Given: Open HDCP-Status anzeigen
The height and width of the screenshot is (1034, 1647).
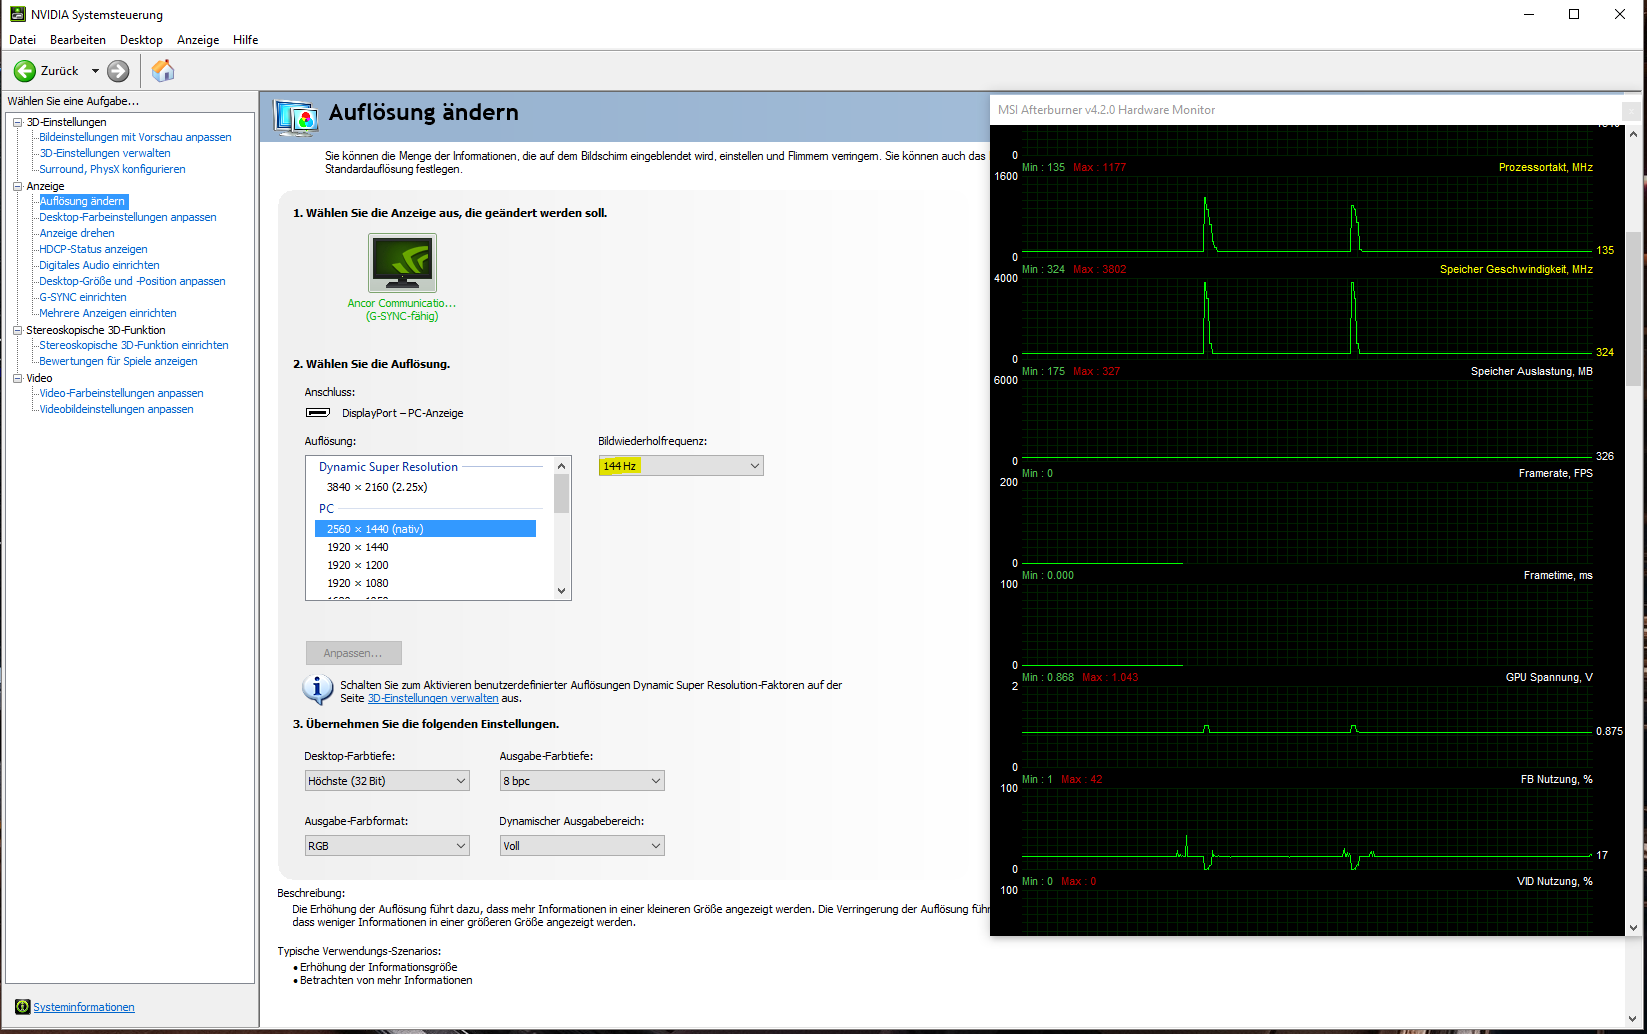Looking at the screenshot, I should click(93, 249).
